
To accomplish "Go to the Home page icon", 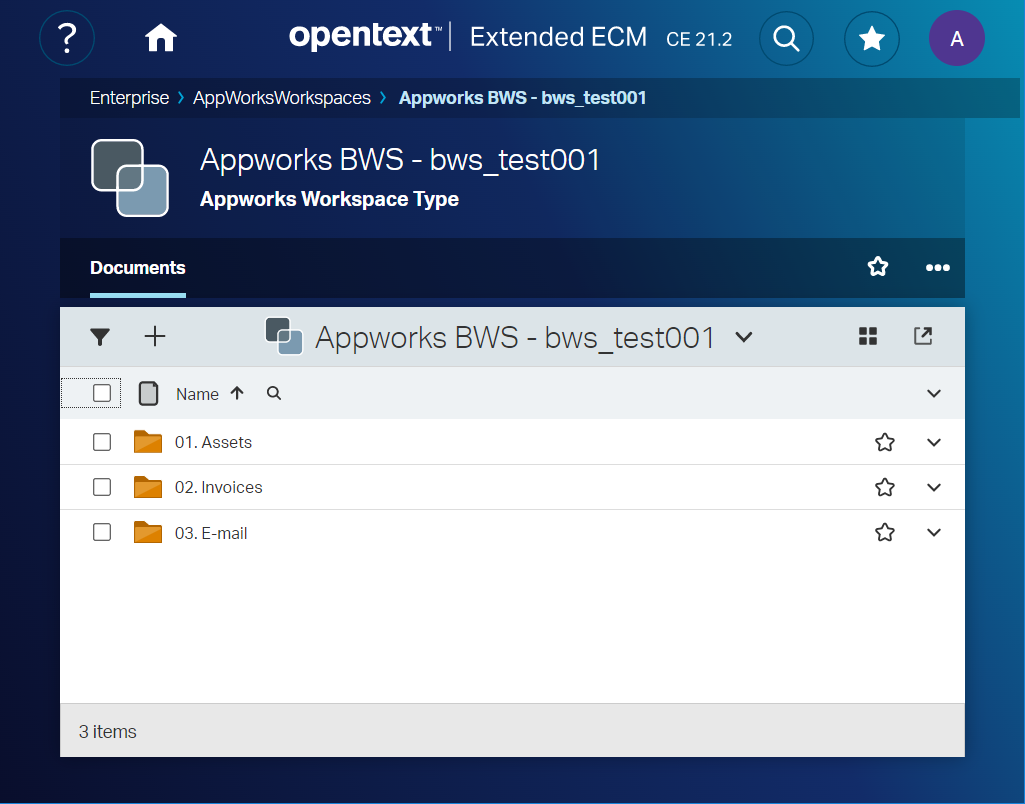I will 161,38.
